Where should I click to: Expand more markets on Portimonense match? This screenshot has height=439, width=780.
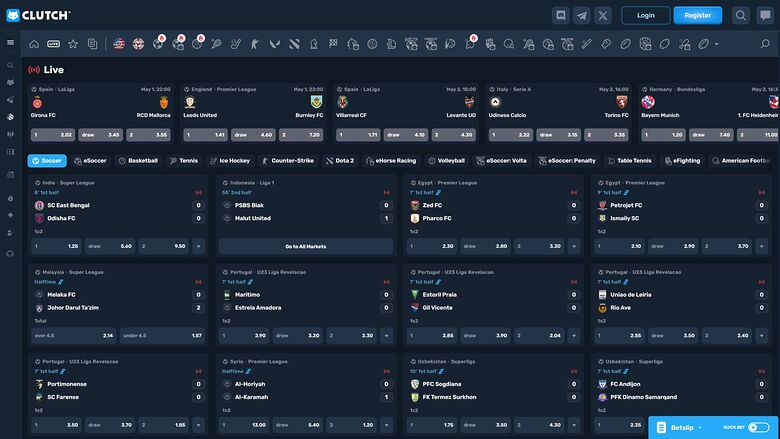pos(198,425)
